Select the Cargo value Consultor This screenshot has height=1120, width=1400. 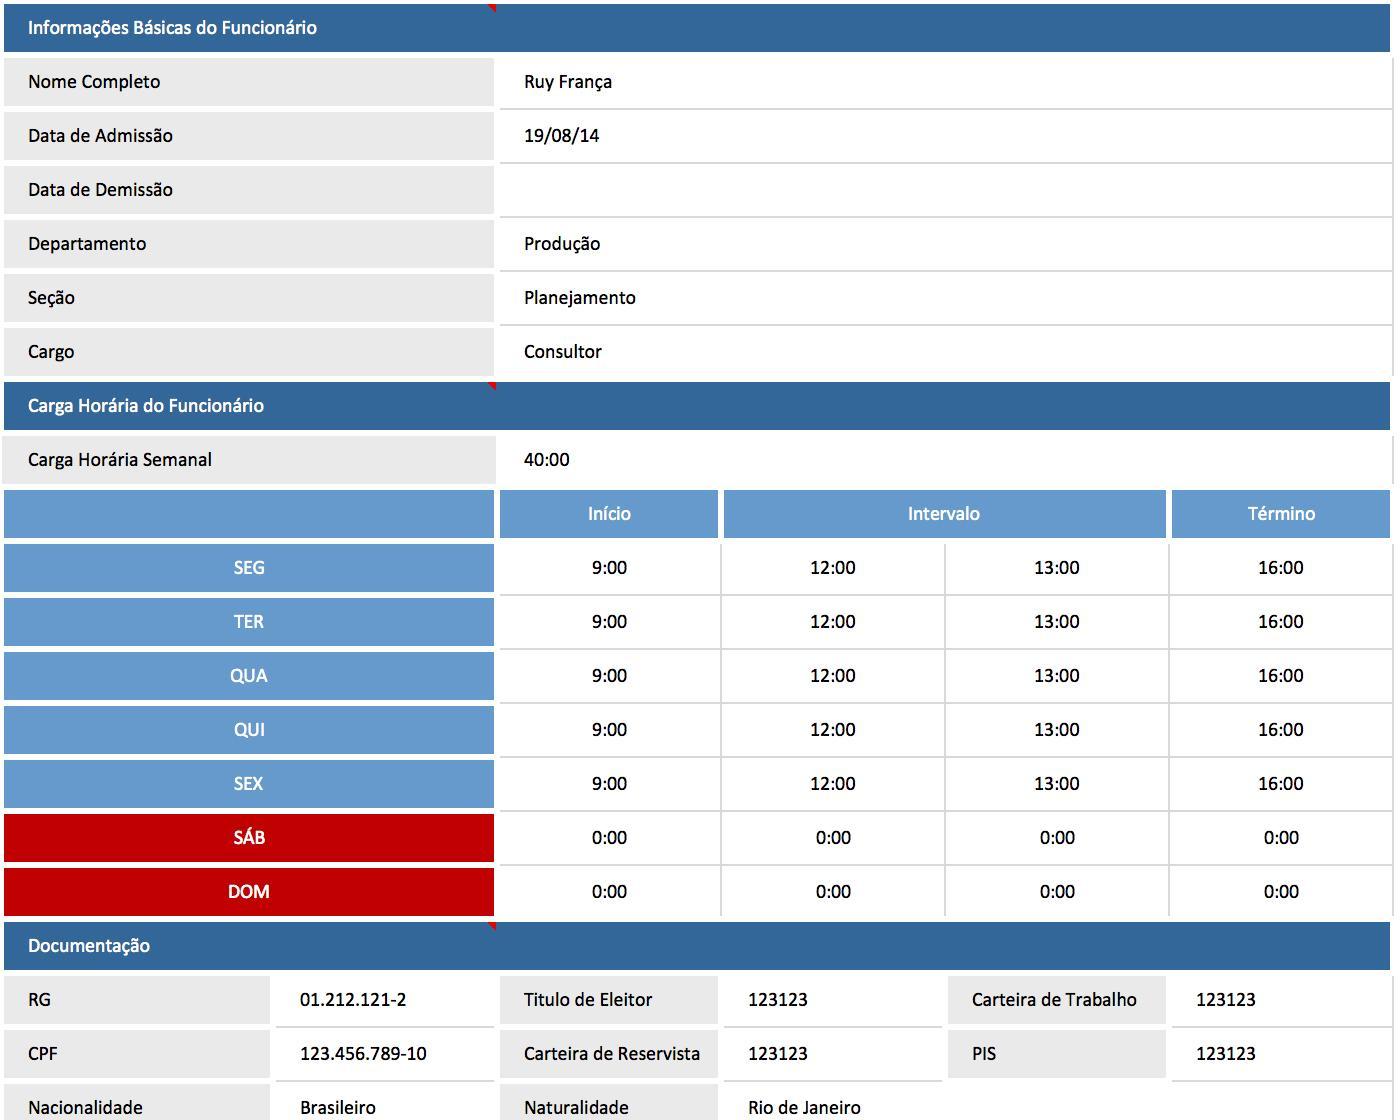944,352
